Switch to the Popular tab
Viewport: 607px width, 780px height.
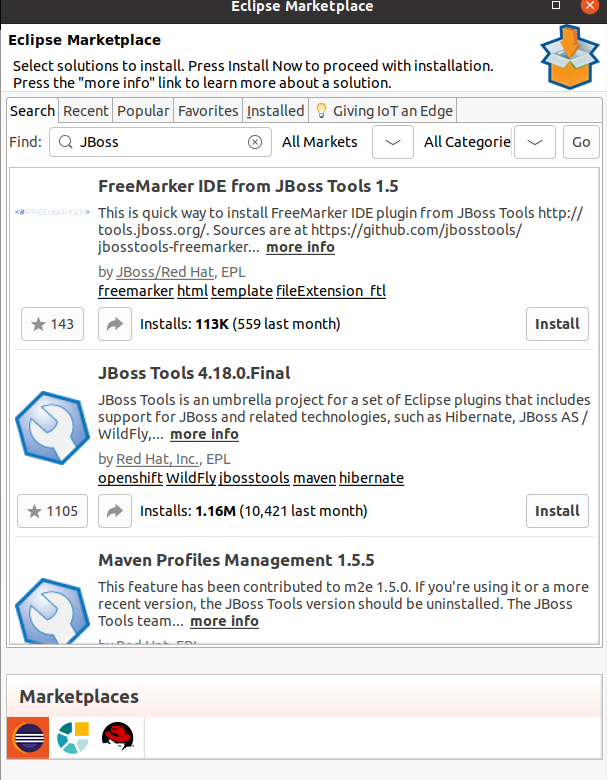pos(143,111)
